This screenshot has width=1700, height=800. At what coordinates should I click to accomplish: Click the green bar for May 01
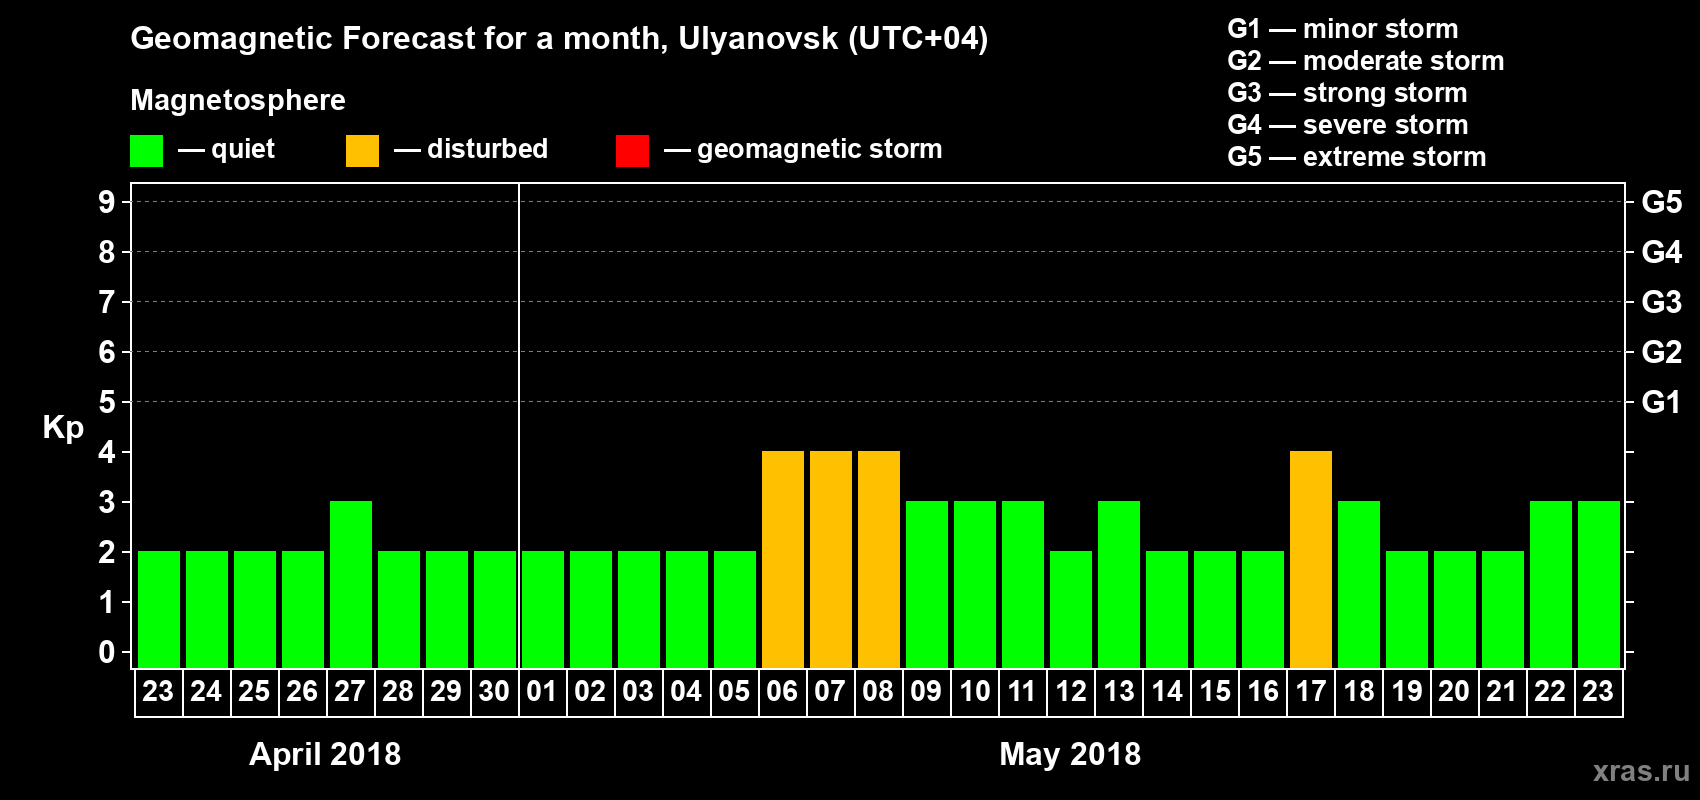(x=543, y=609)
